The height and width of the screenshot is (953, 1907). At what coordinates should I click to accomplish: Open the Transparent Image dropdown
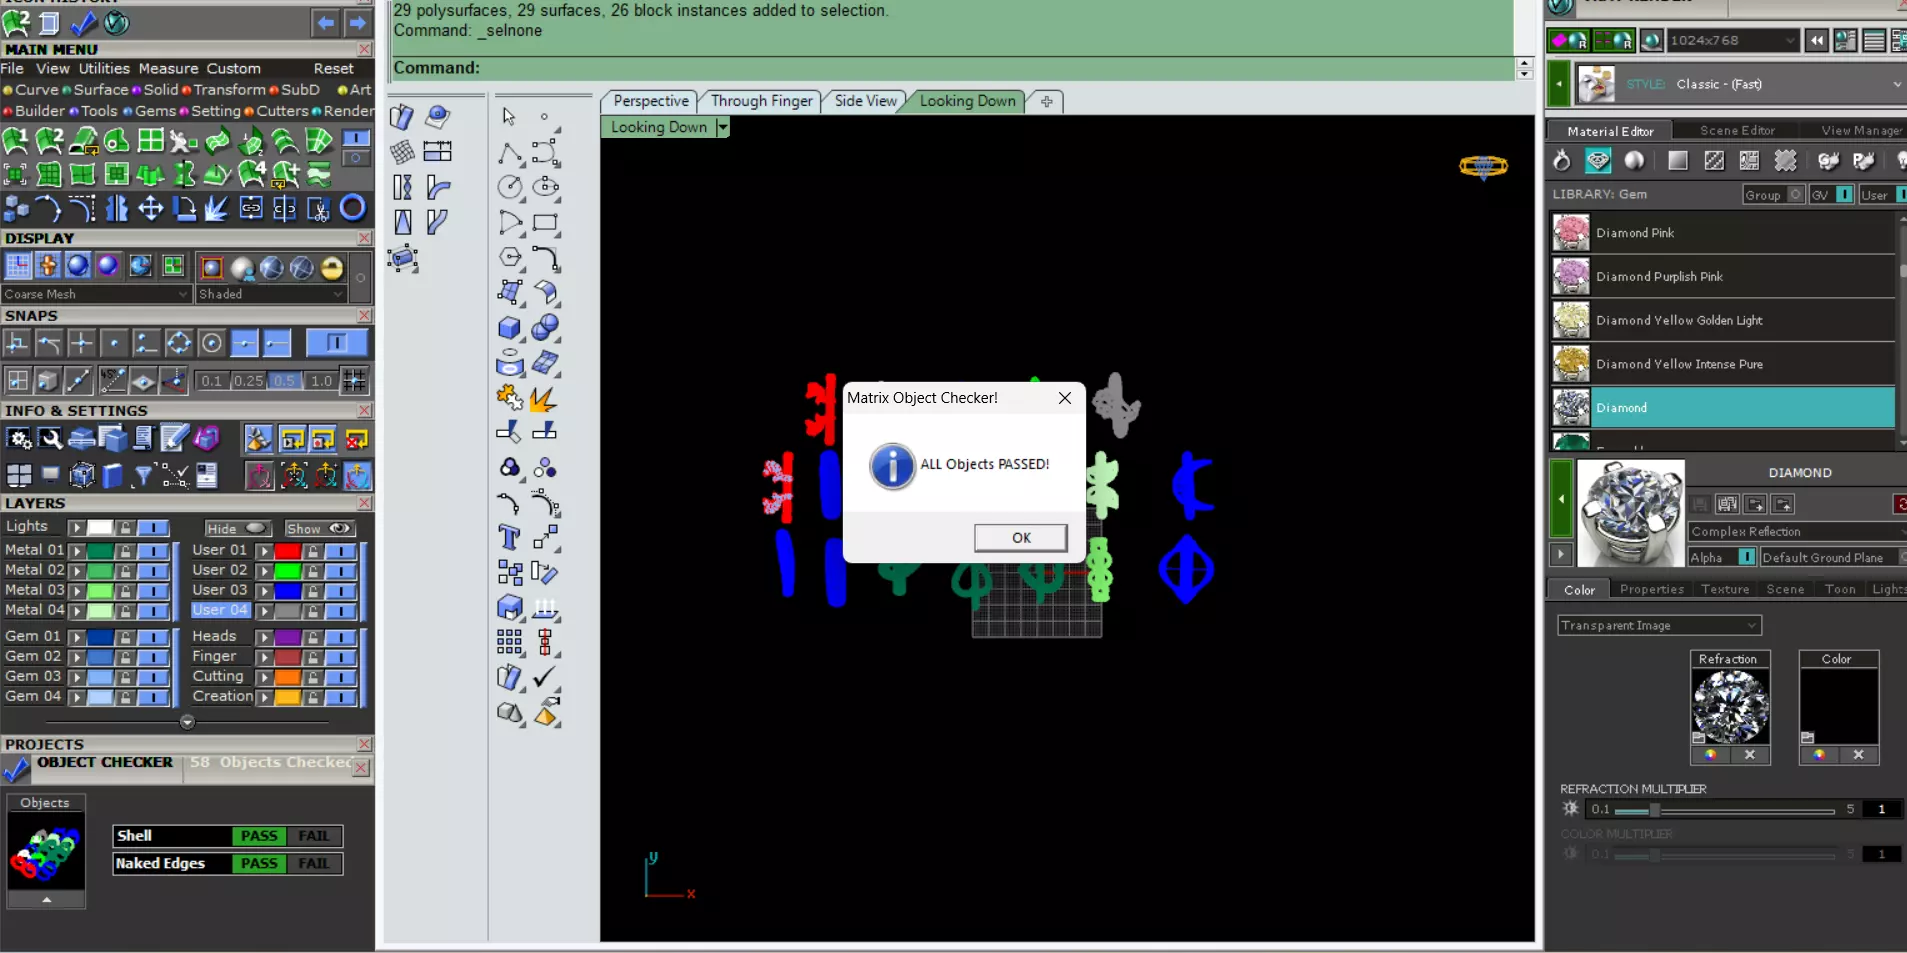pos(1659,626)
